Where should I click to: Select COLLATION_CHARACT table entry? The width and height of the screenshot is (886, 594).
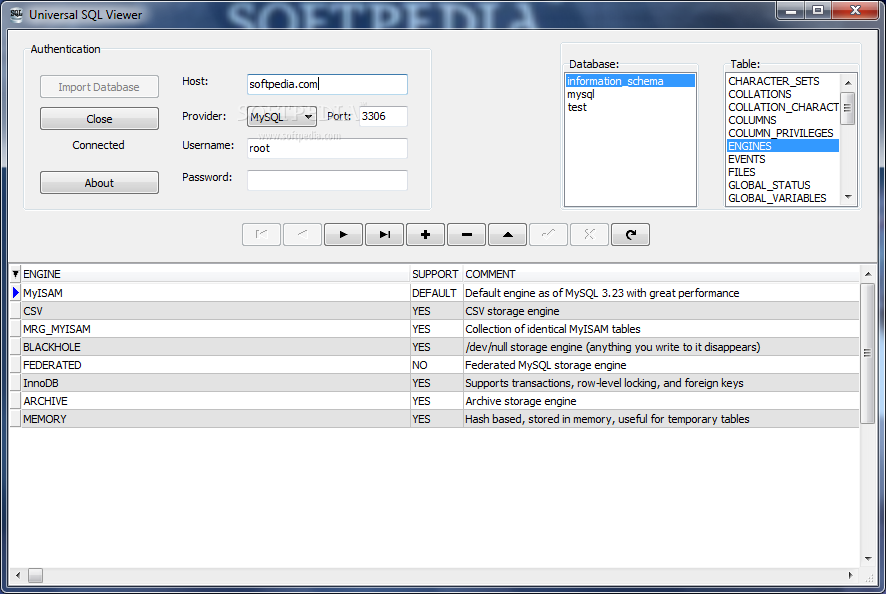[x=783, y=107]
